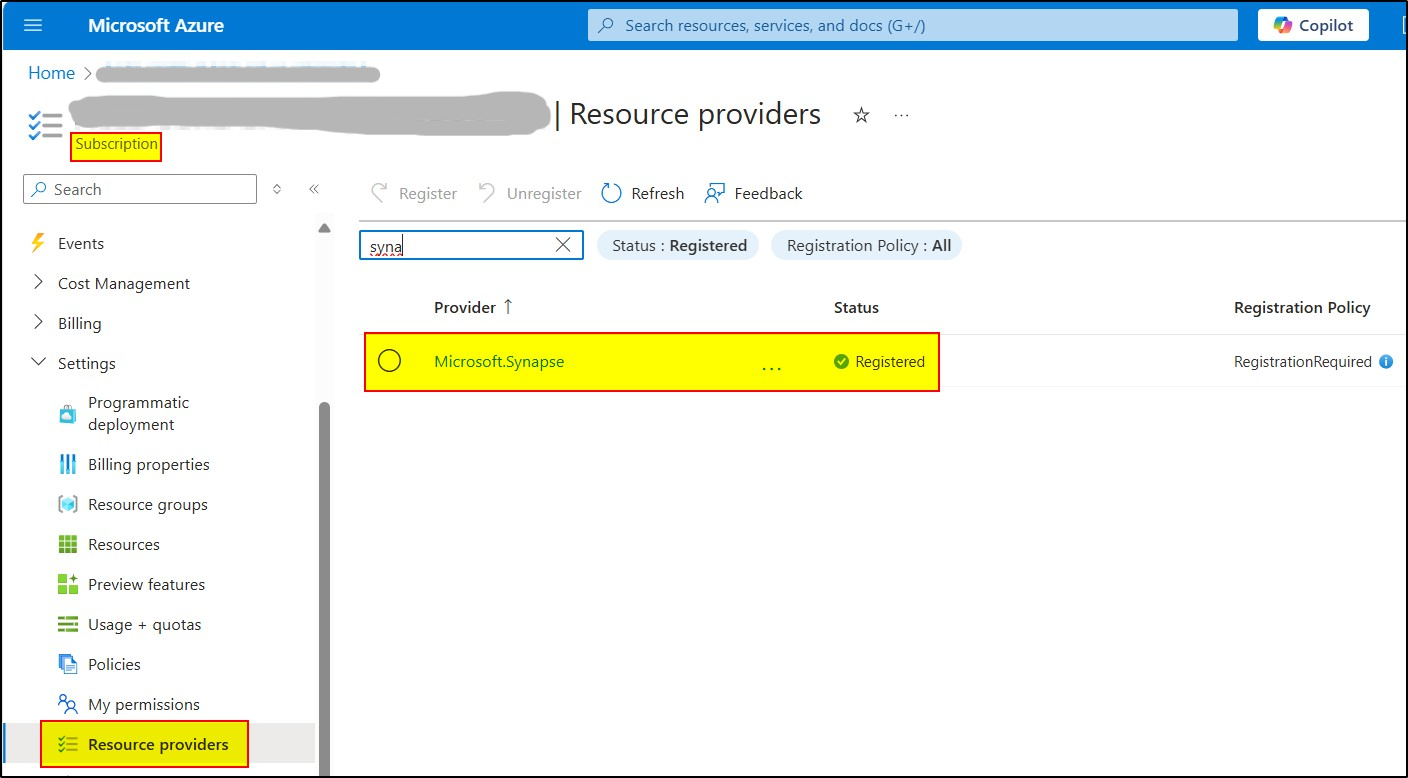Open the Registration Policy : All filter
The image size is (1408, 778).
point(866,245)
